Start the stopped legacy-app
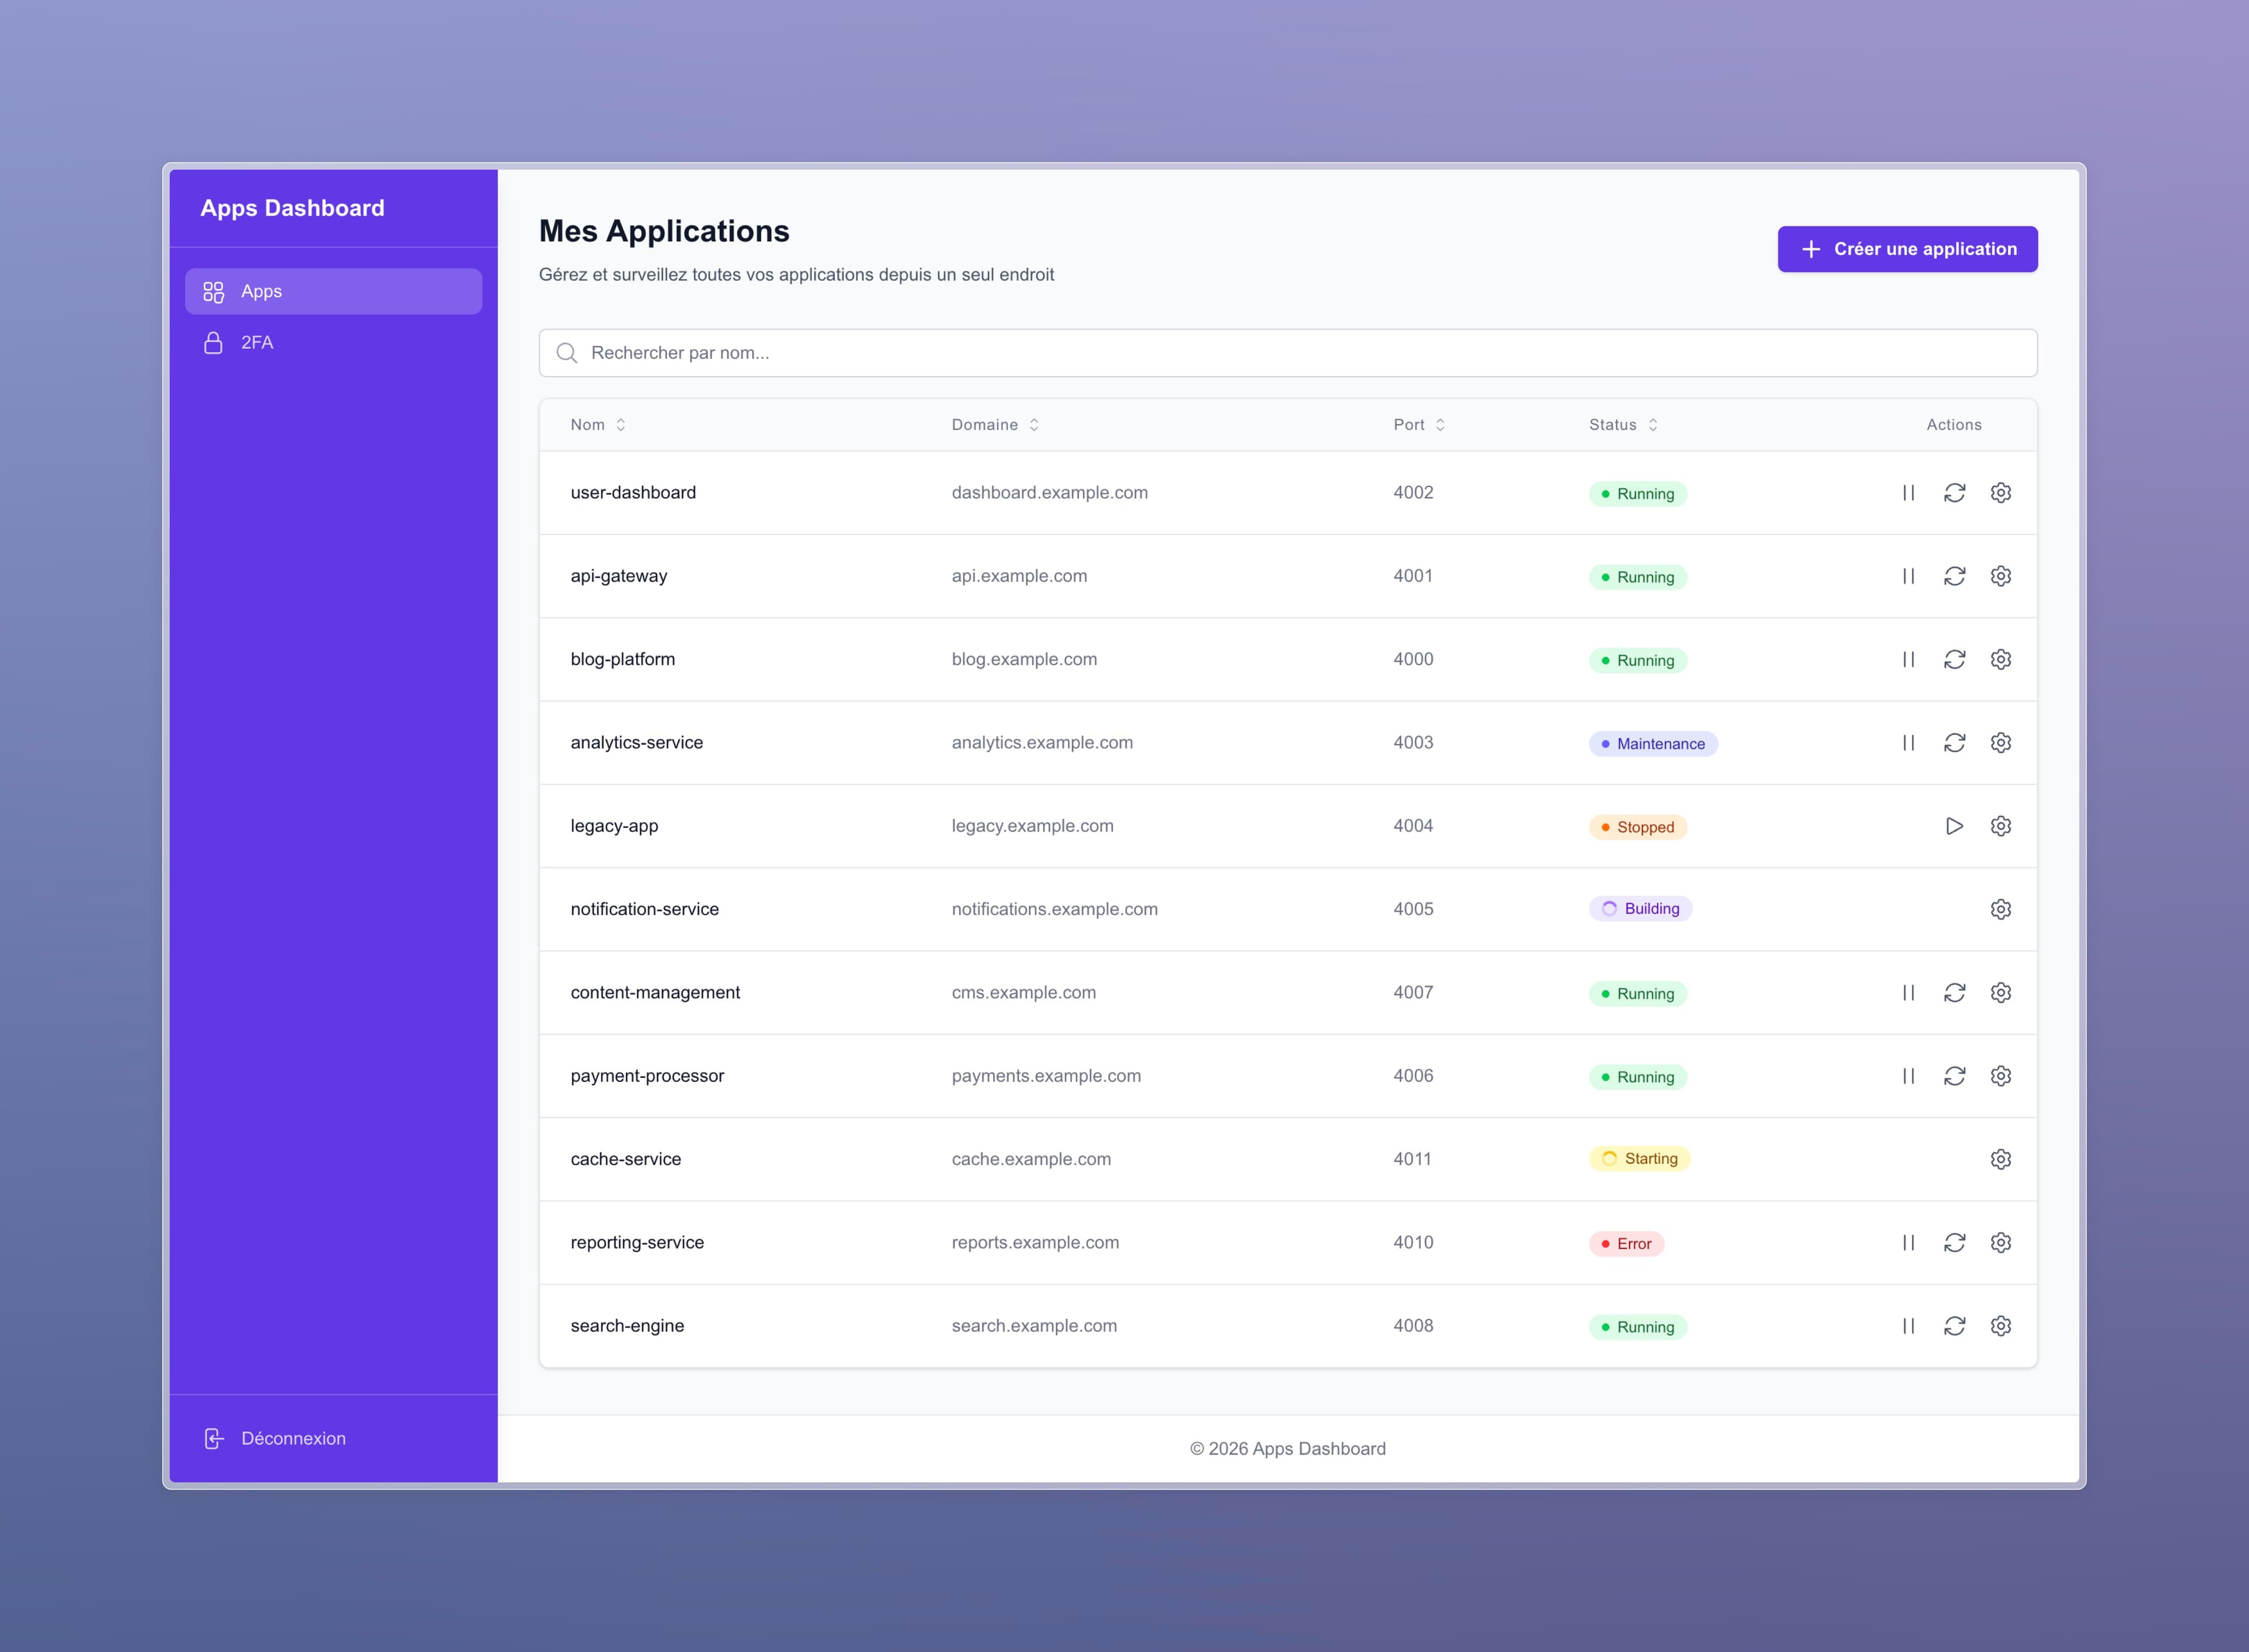The image size is (2249, 1652). click(1955, 825)
